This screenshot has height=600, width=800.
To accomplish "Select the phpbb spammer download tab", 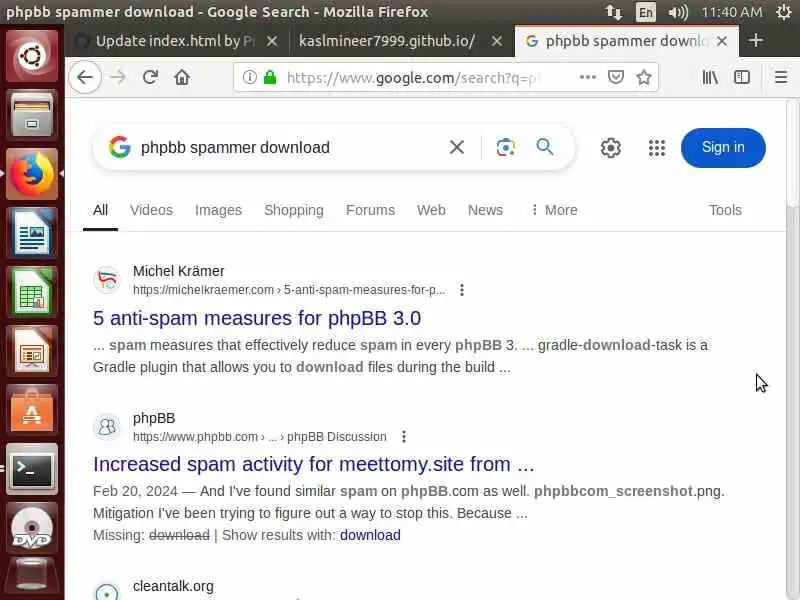I will (627, 41).
